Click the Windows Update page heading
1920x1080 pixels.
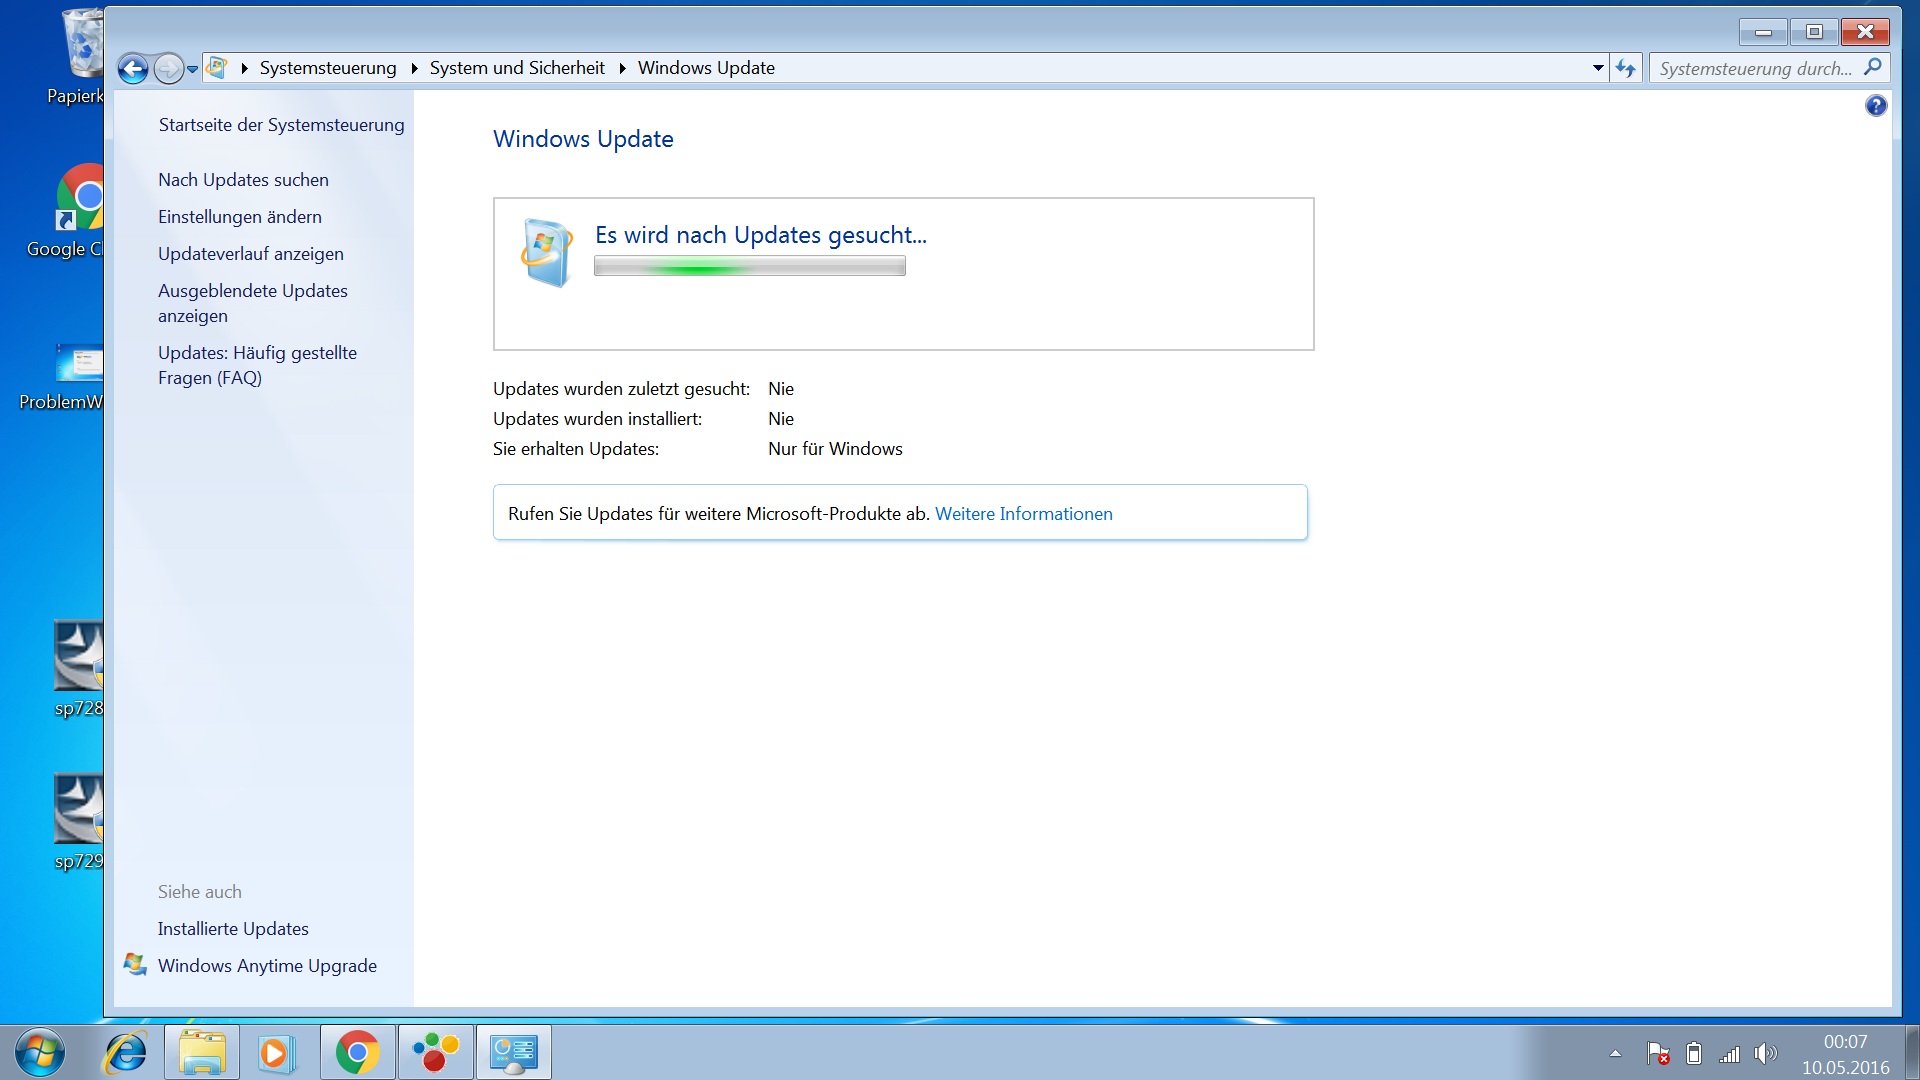583,139
